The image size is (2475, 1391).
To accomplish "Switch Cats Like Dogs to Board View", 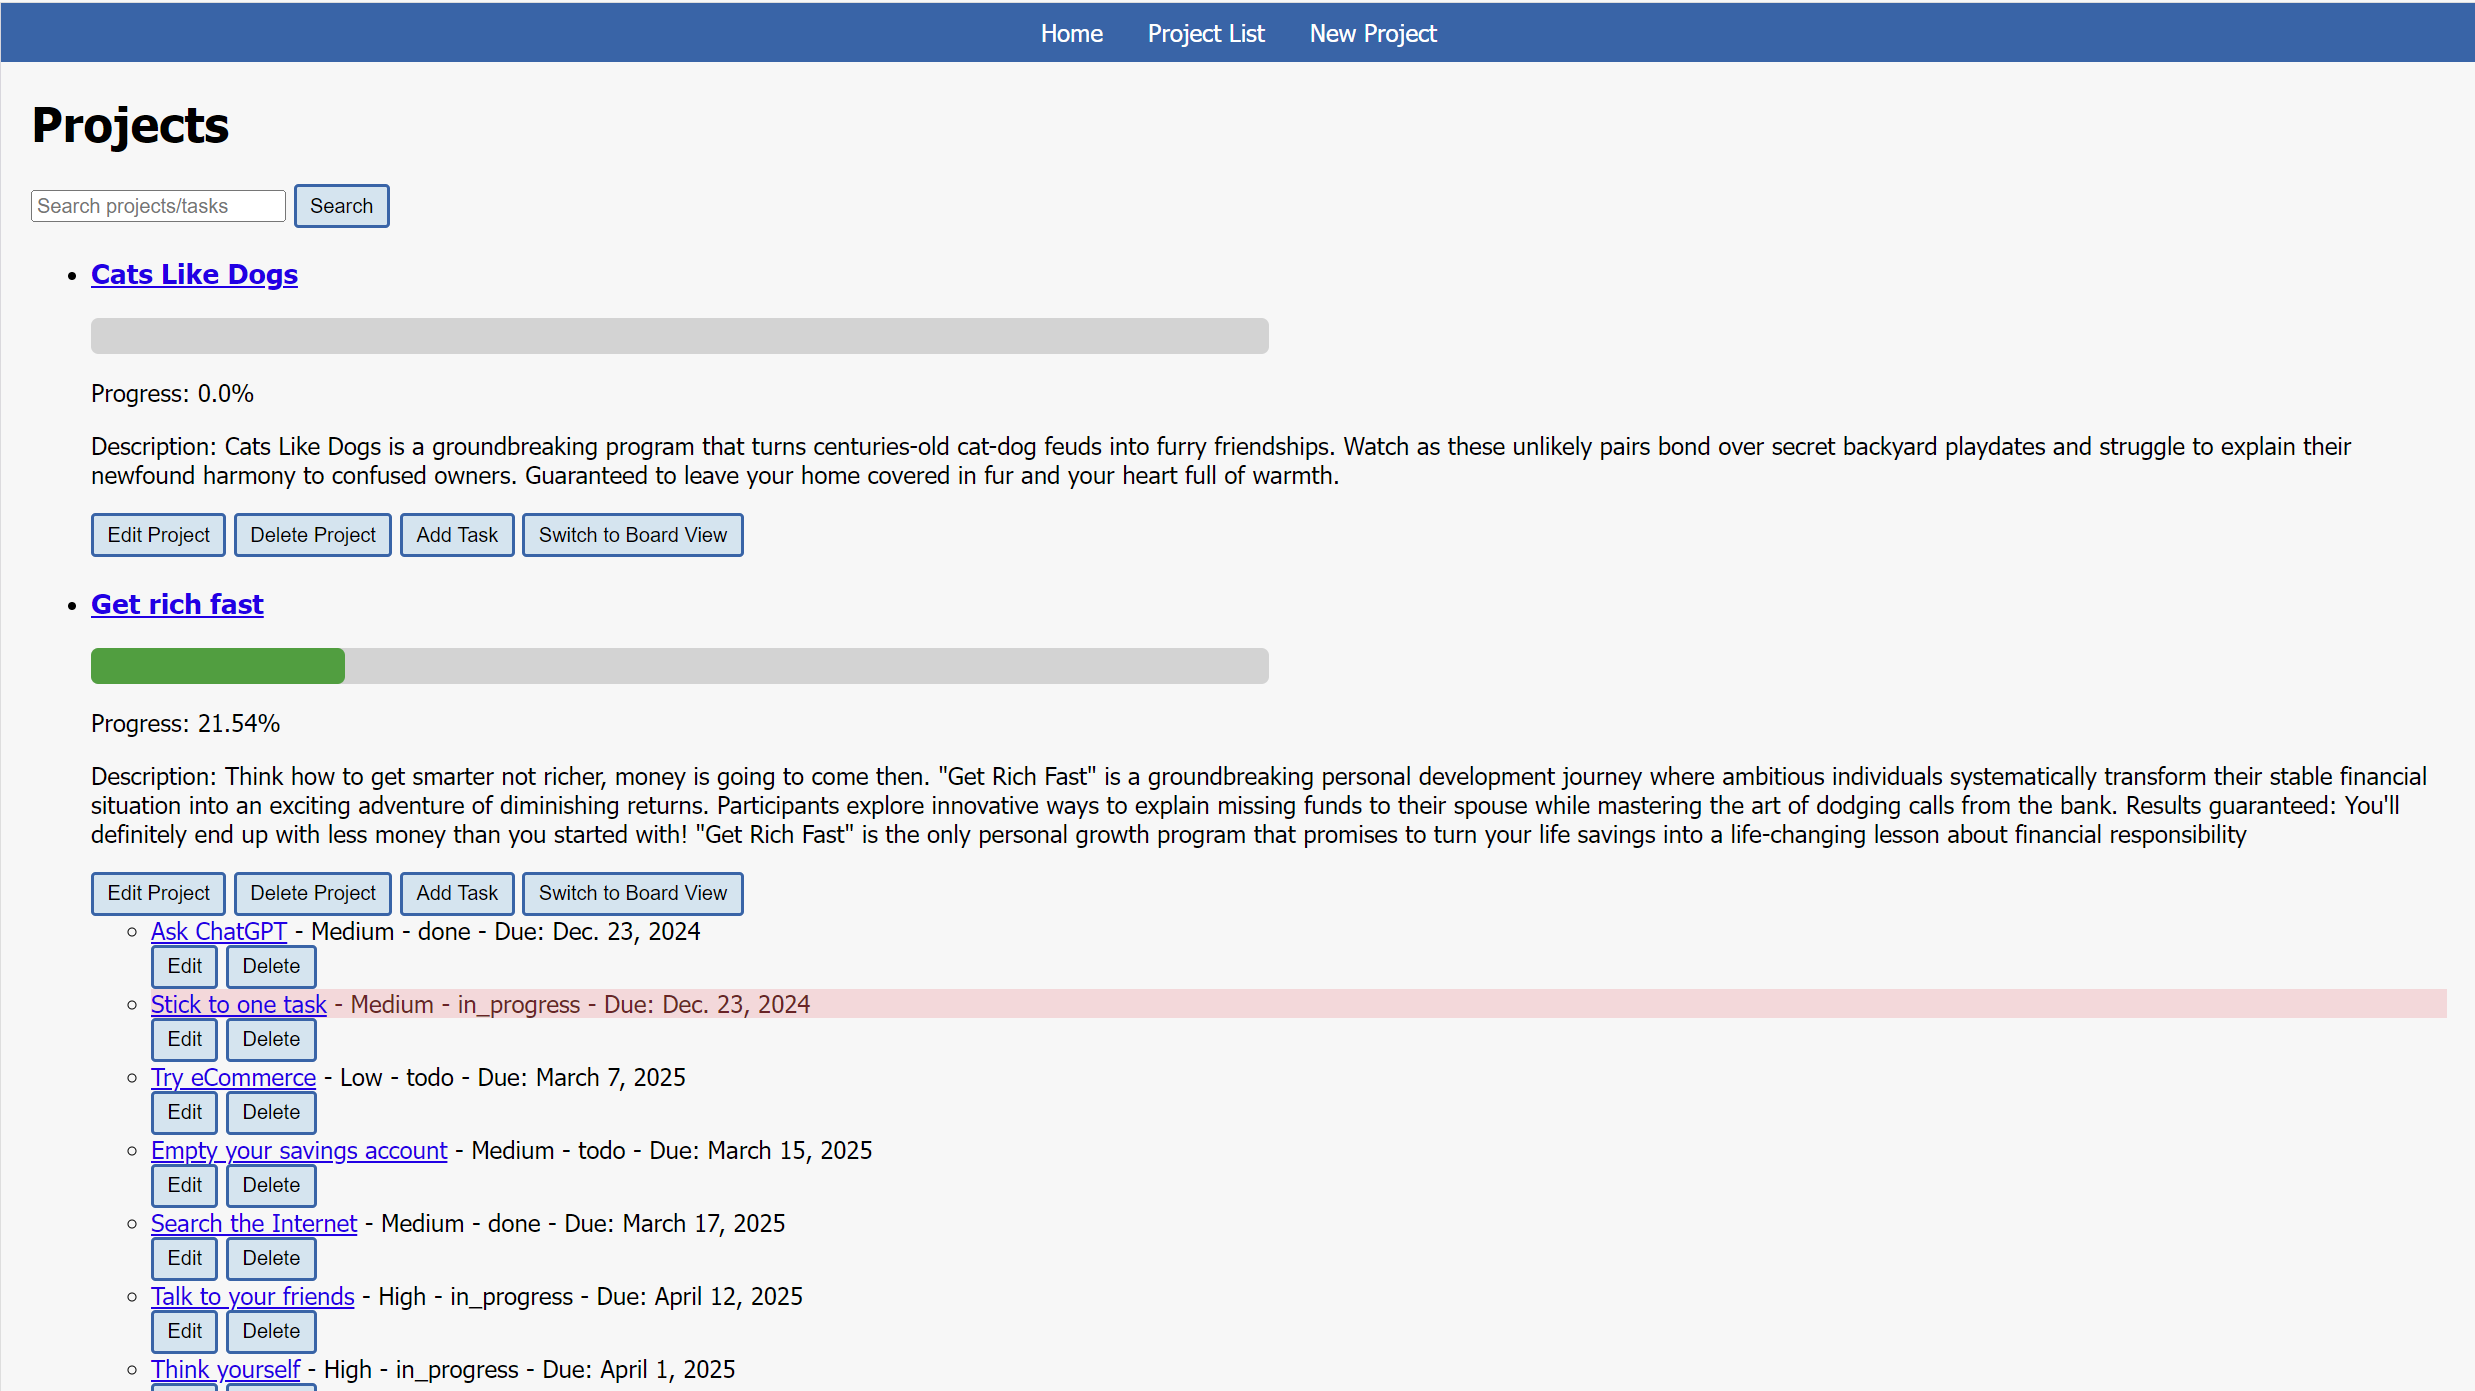I will click(632, 535).
